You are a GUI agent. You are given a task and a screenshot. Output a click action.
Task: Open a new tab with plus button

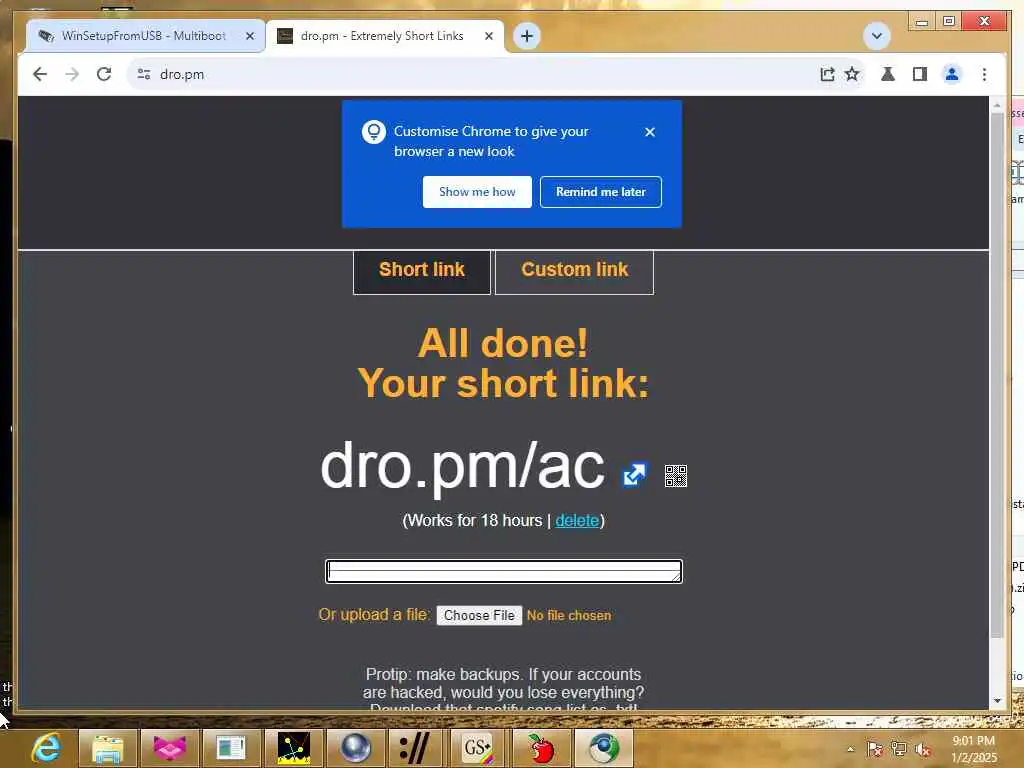[527, 36]
